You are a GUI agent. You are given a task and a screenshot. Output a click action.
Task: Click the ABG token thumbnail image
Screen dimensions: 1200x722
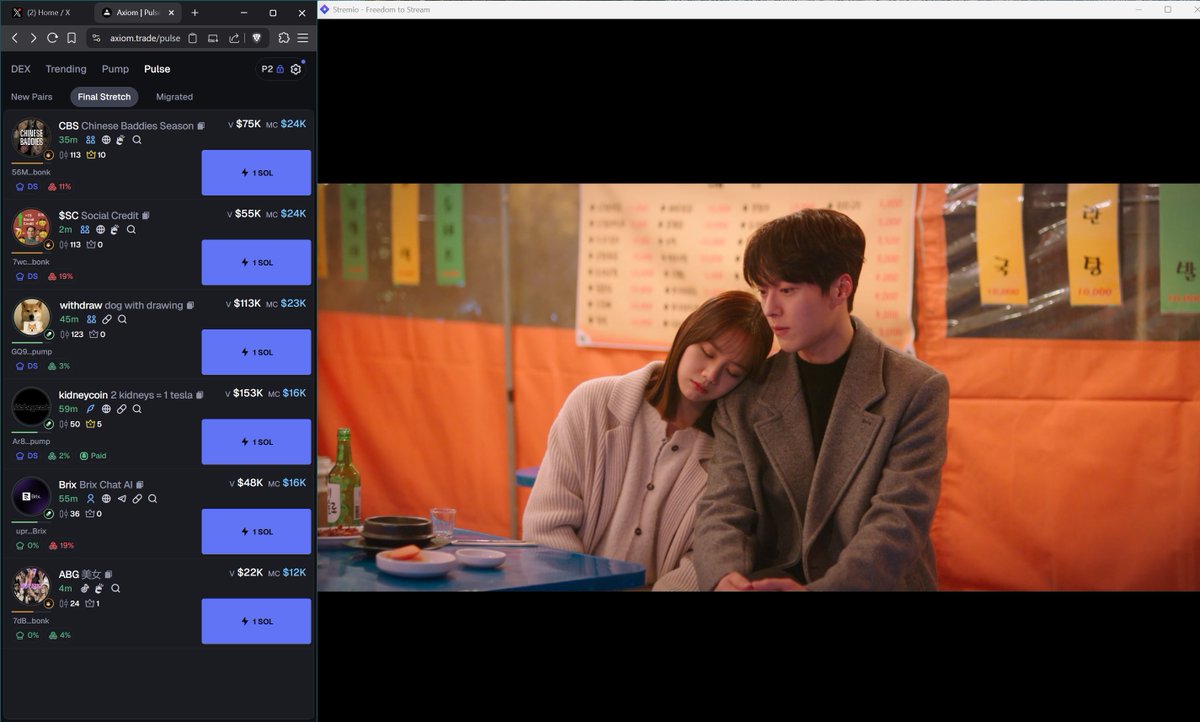click(x=31, y=586)
